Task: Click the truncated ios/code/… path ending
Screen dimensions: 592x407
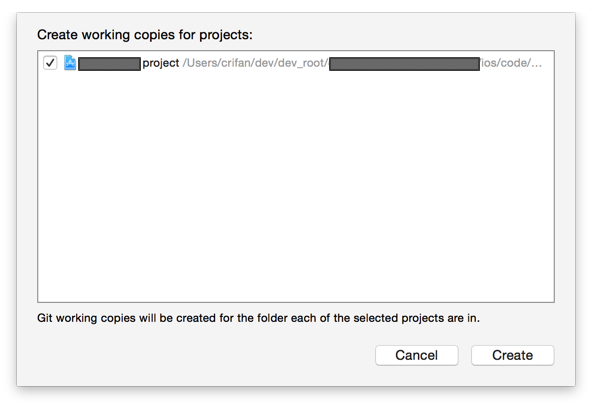Action: [511, 63]
